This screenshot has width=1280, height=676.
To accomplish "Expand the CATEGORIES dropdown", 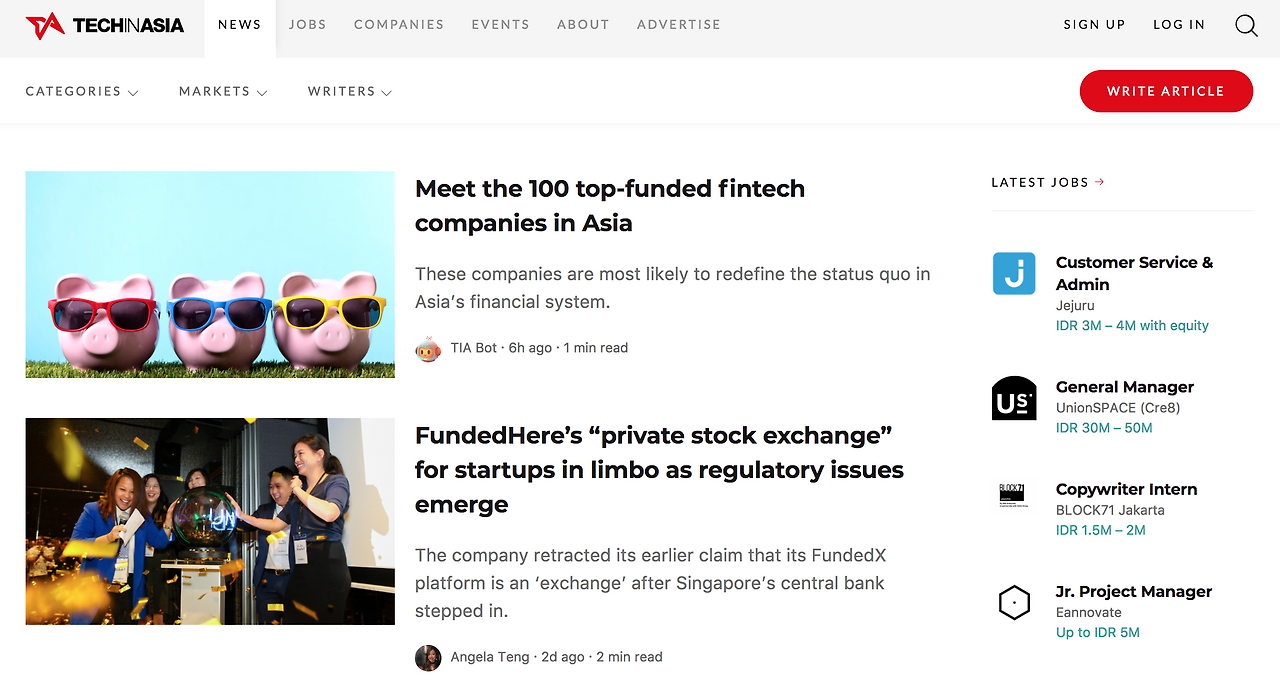I will (x=81, y=91).
